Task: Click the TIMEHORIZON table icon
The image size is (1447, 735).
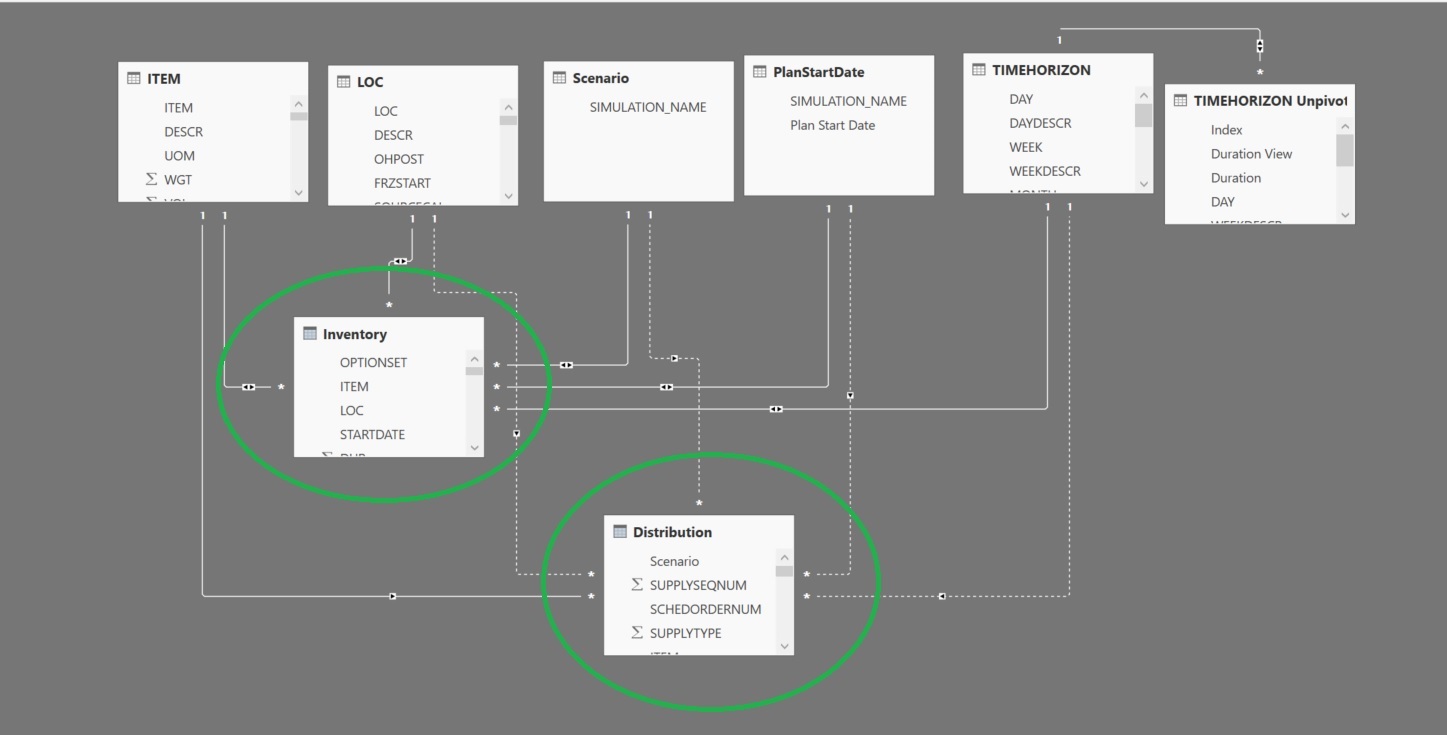Action: pyautogui.click(x=979, y=70)
